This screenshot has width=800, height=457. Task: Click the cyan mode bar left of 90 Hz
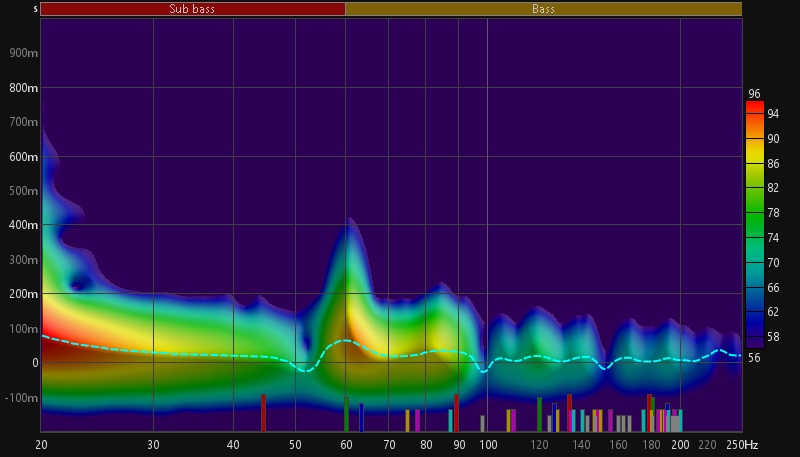(450, 420)
